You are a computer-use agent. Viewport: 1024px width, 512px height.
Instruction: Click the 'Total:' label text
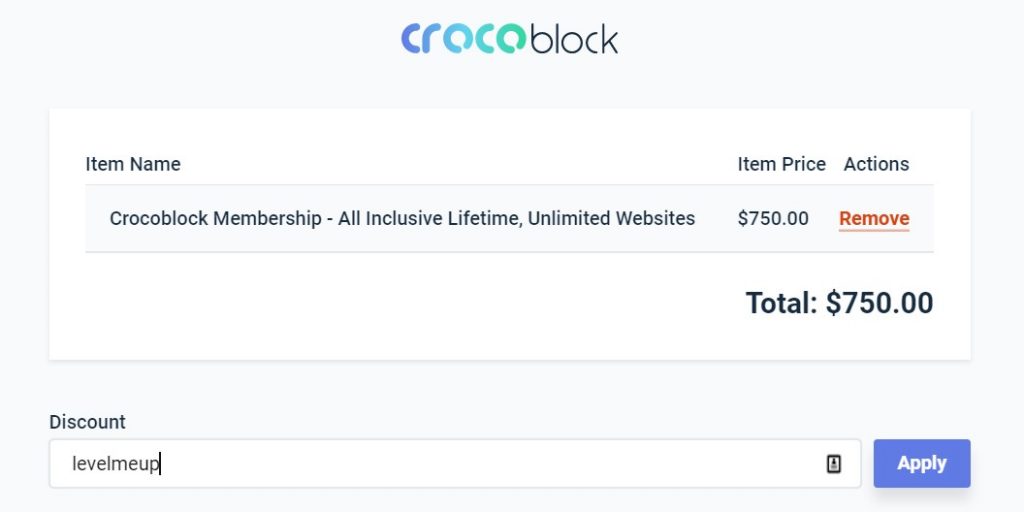(x=782, y=303)
